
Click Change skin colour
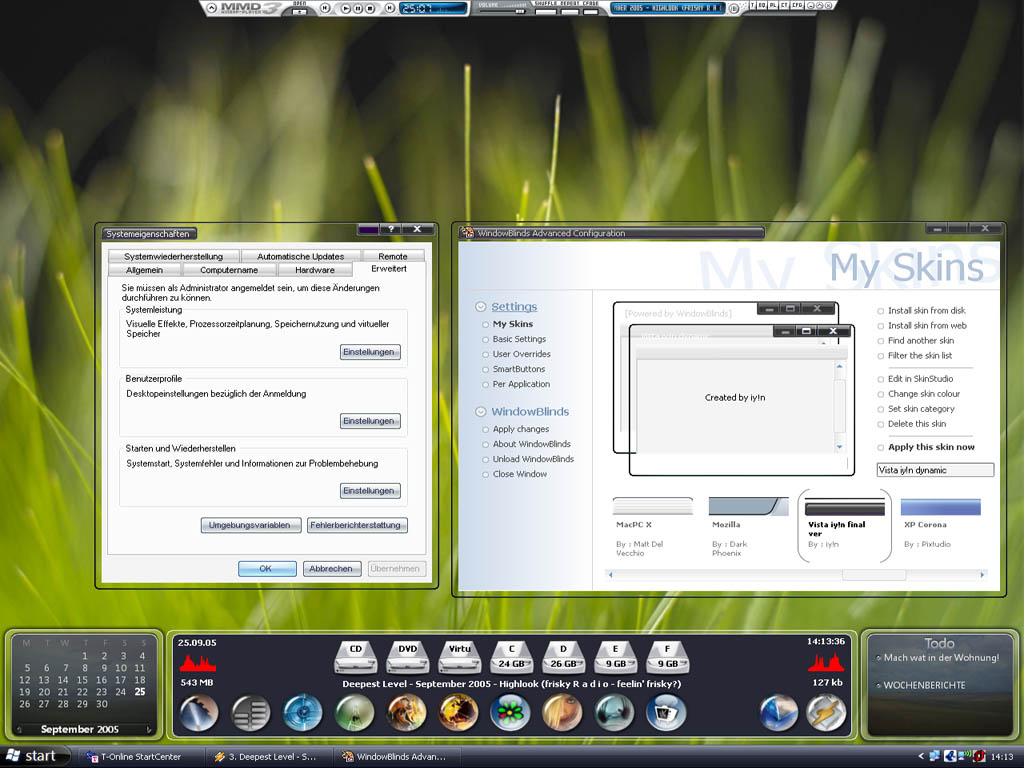(923, 394)
